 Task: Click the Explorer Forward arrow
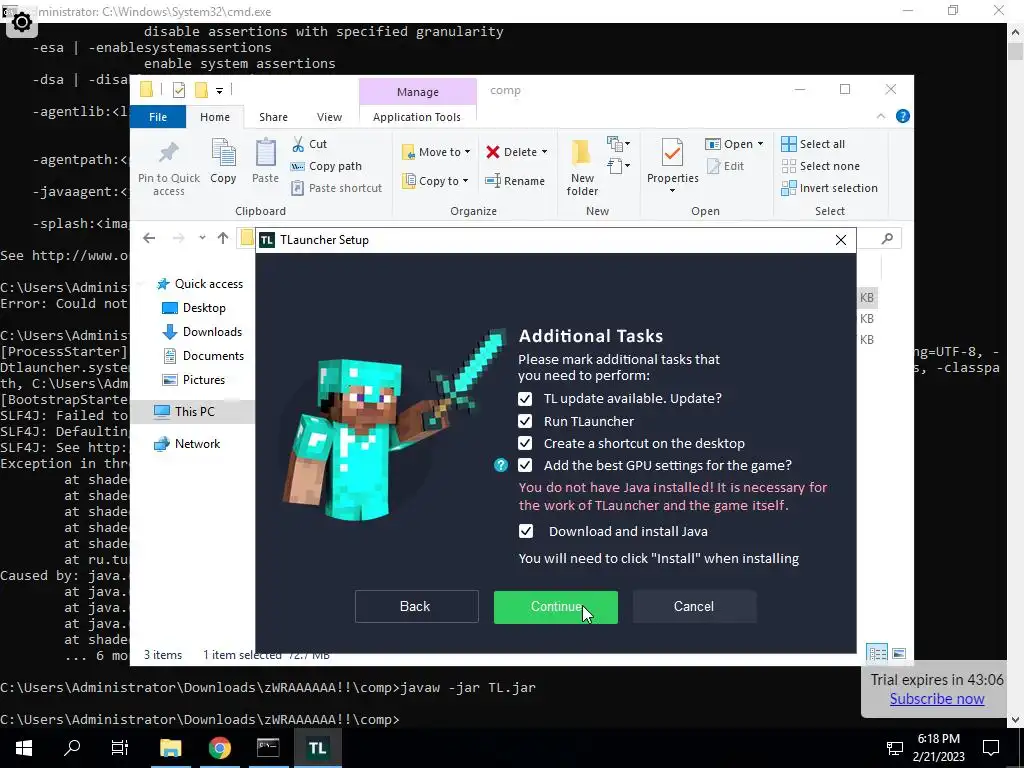click(178, 238)
